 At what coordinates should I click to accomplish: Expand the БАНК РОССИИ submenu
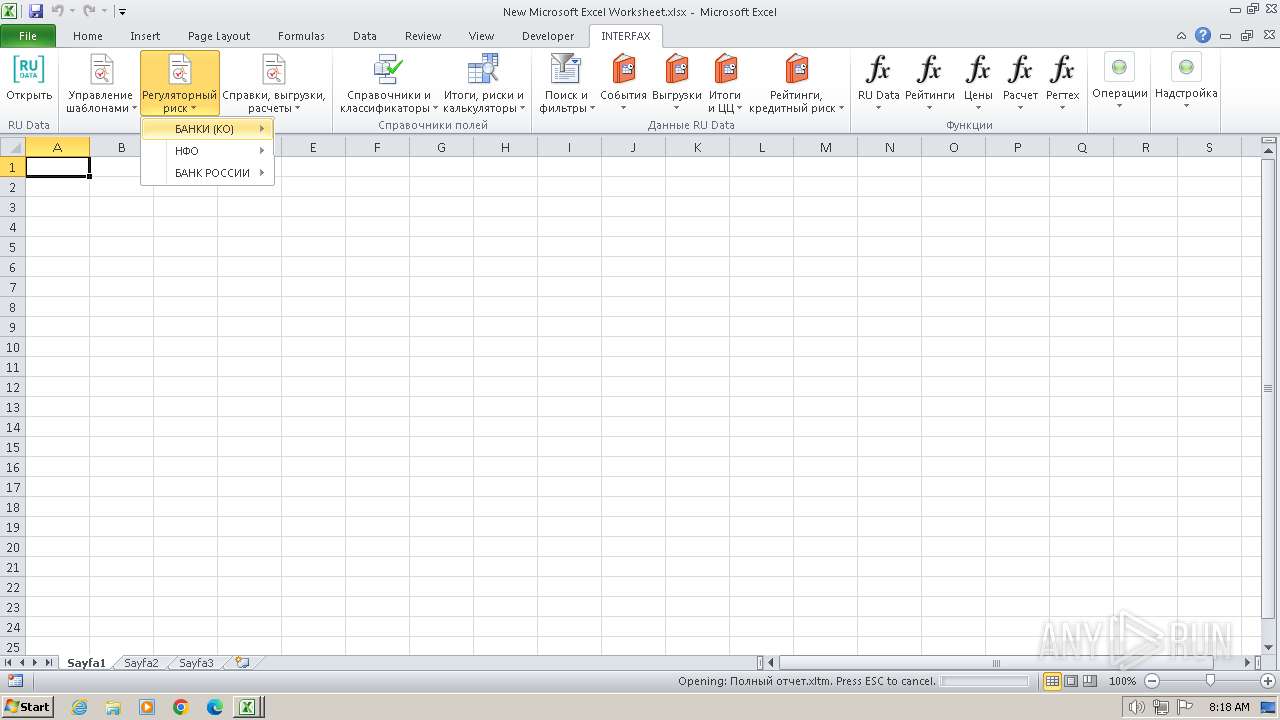208,173
